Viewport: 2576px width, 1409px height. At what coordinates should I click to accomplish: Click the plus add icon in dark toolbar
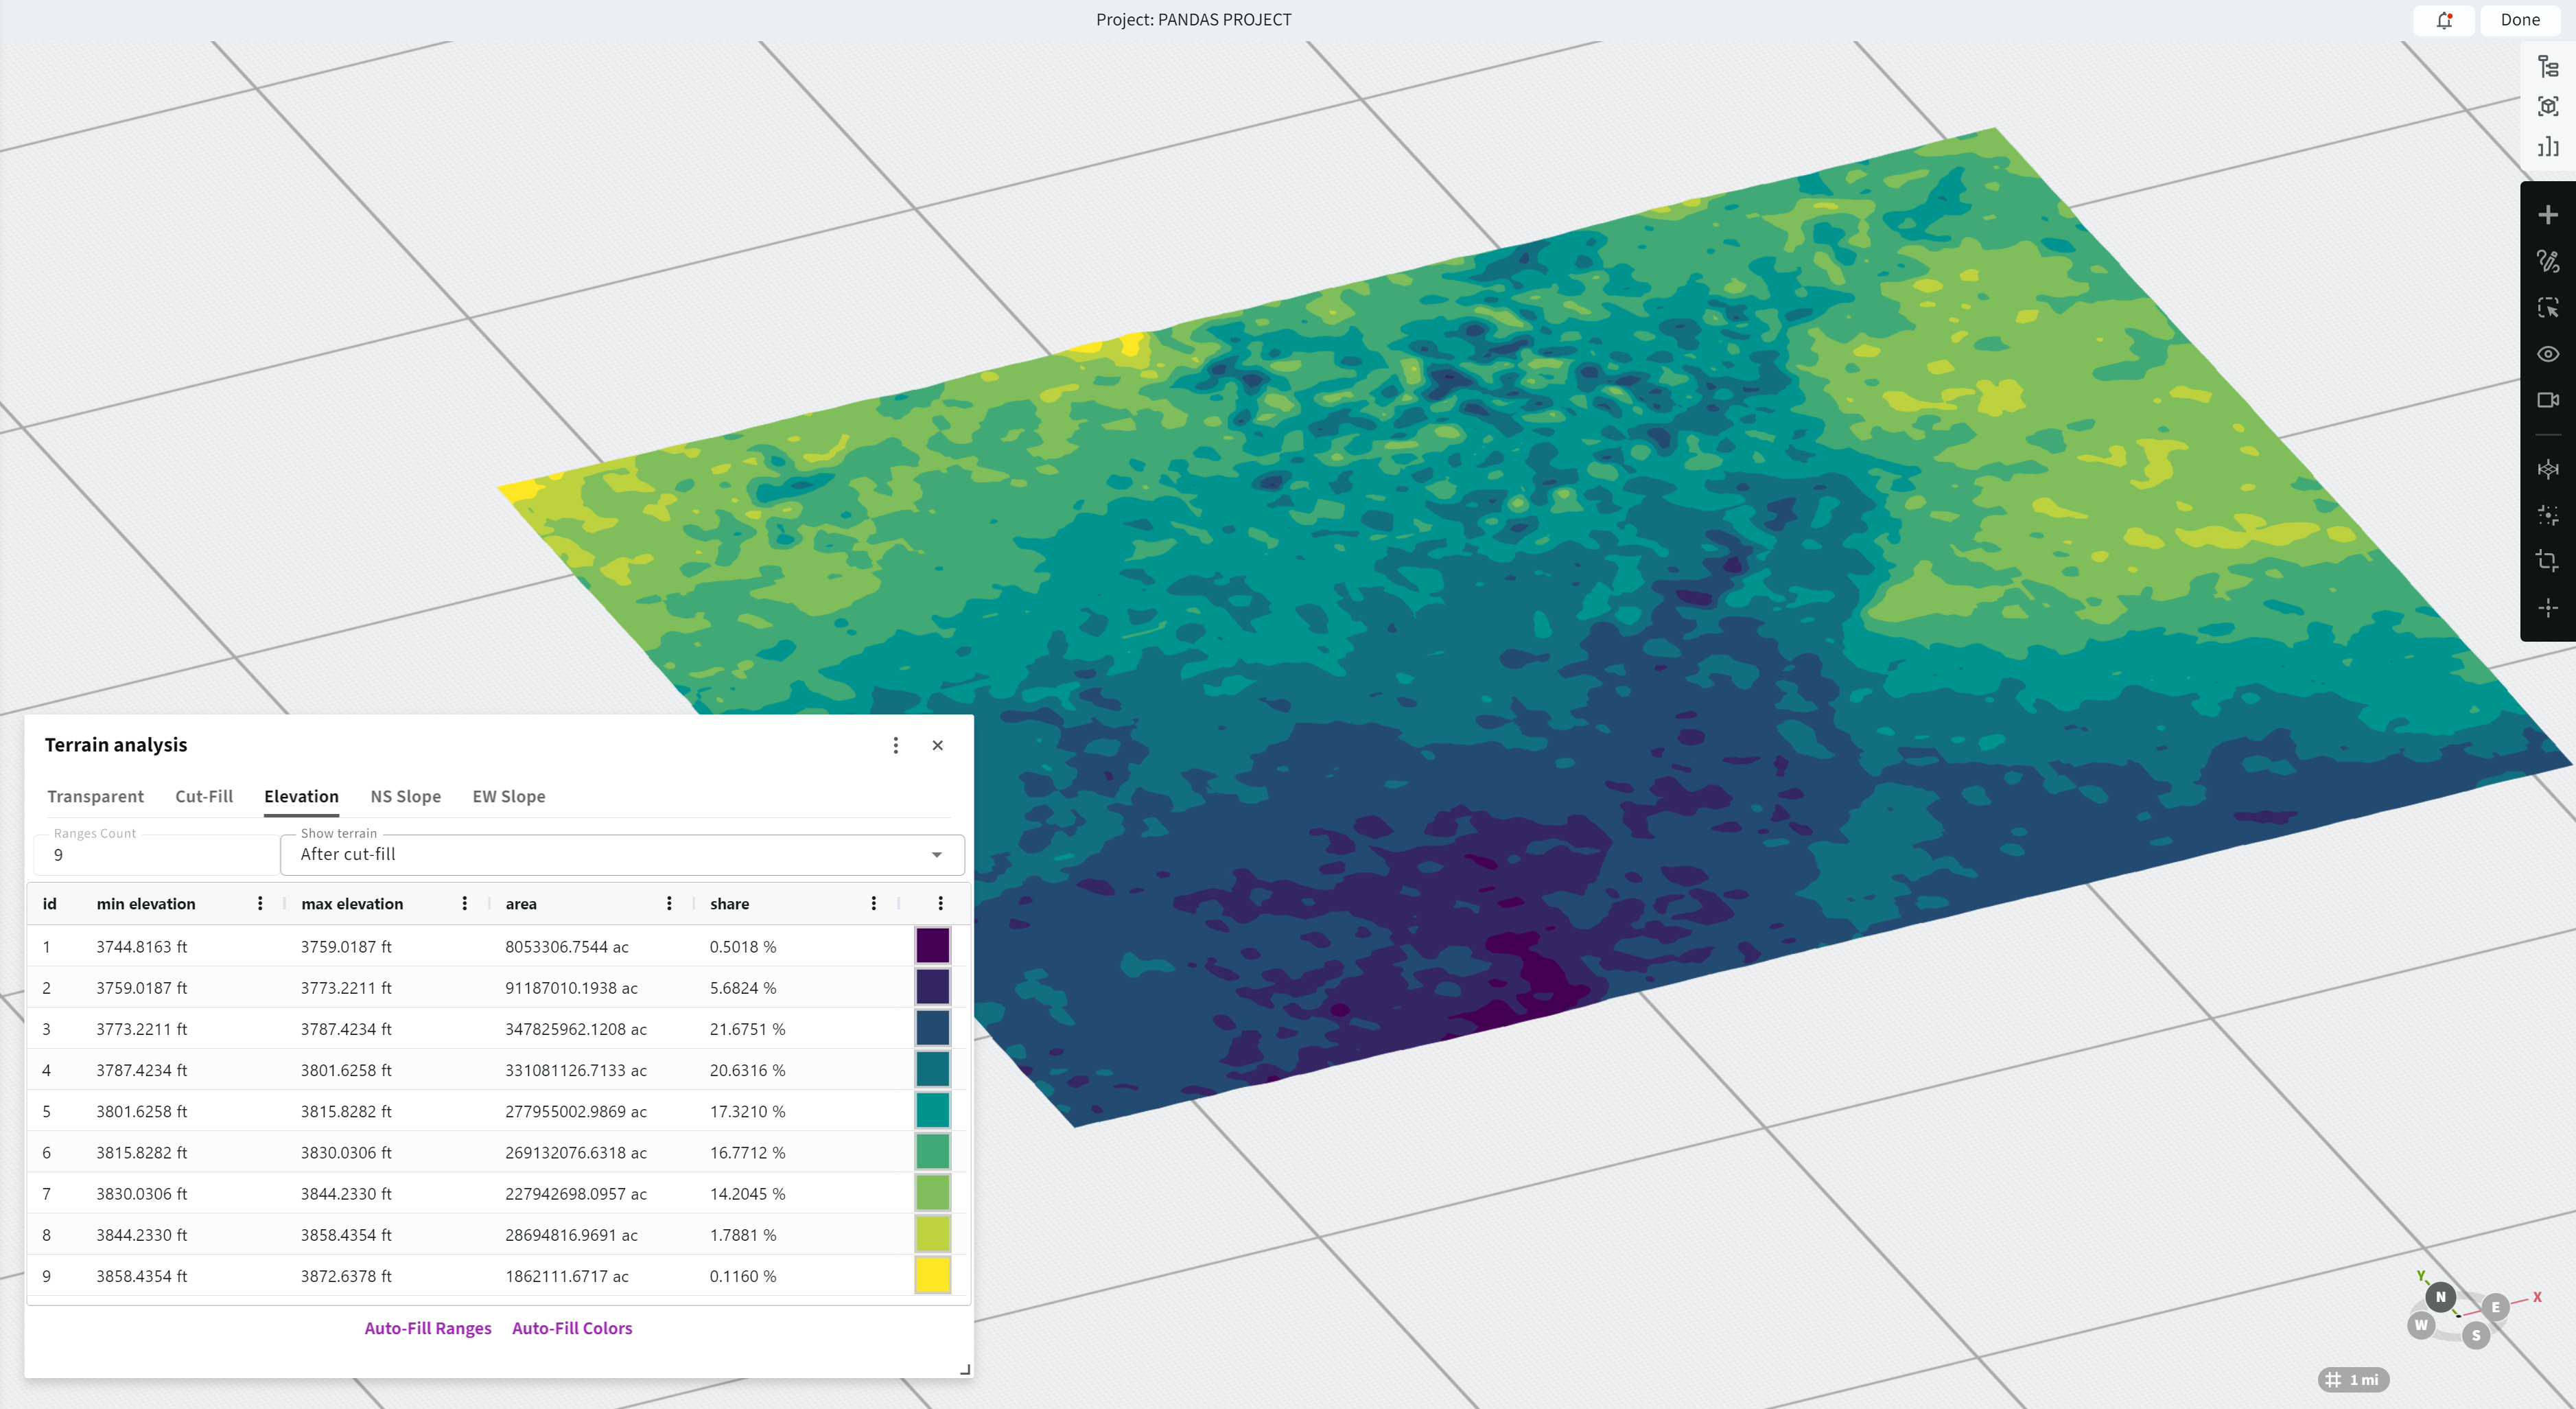click(2547, 215)
